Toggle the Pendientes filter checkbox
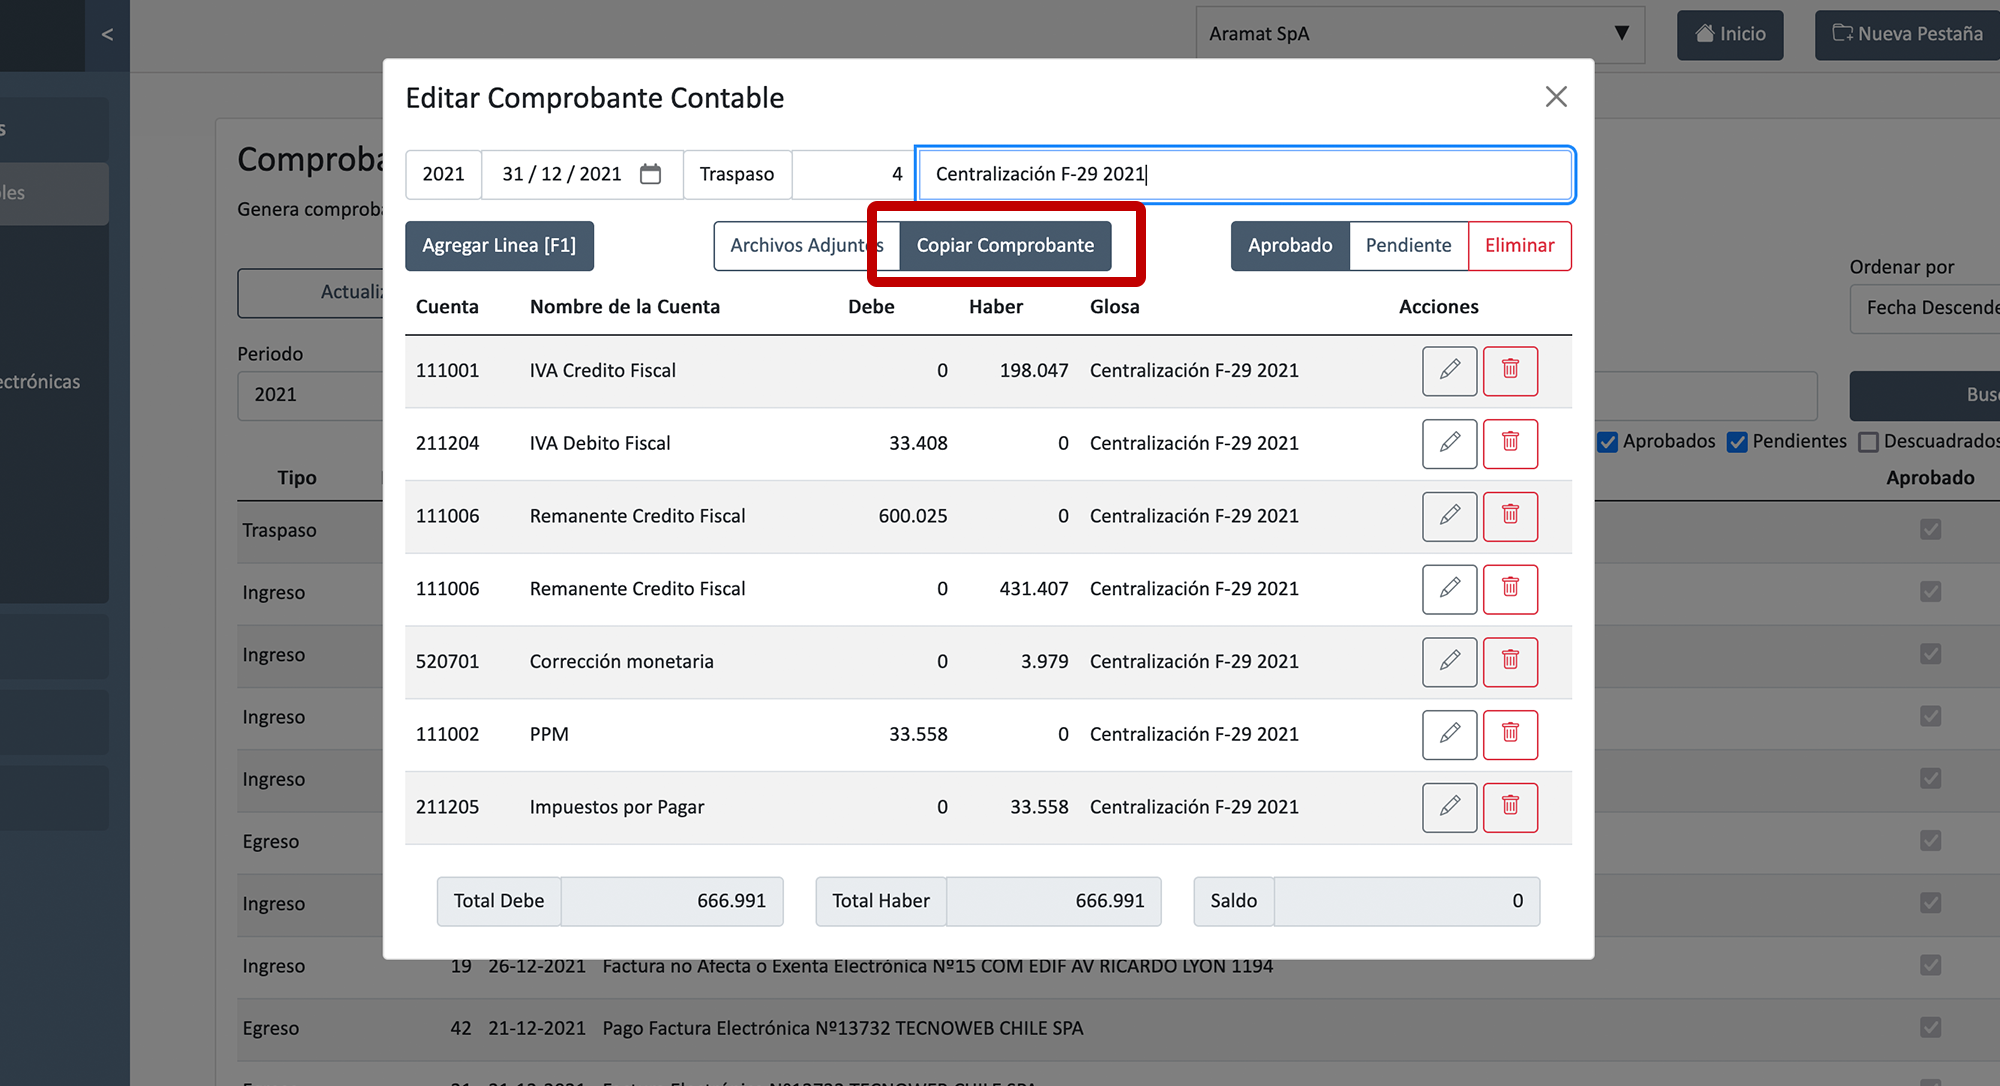This screenshot has width=2000, height=1086. point(1737,442)
